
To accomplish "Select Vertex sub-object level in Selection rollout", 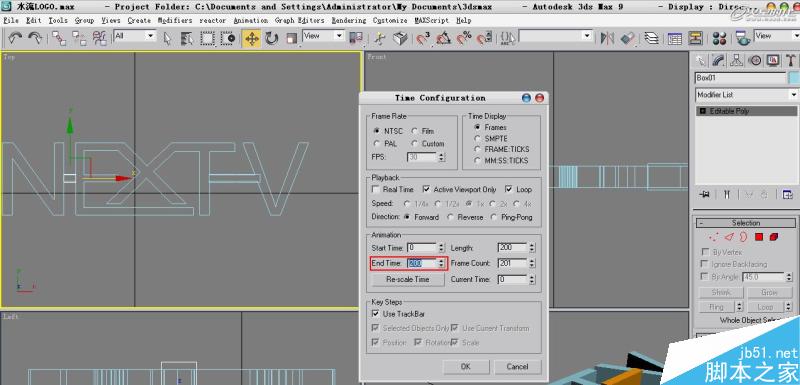I will pos(714,237).
